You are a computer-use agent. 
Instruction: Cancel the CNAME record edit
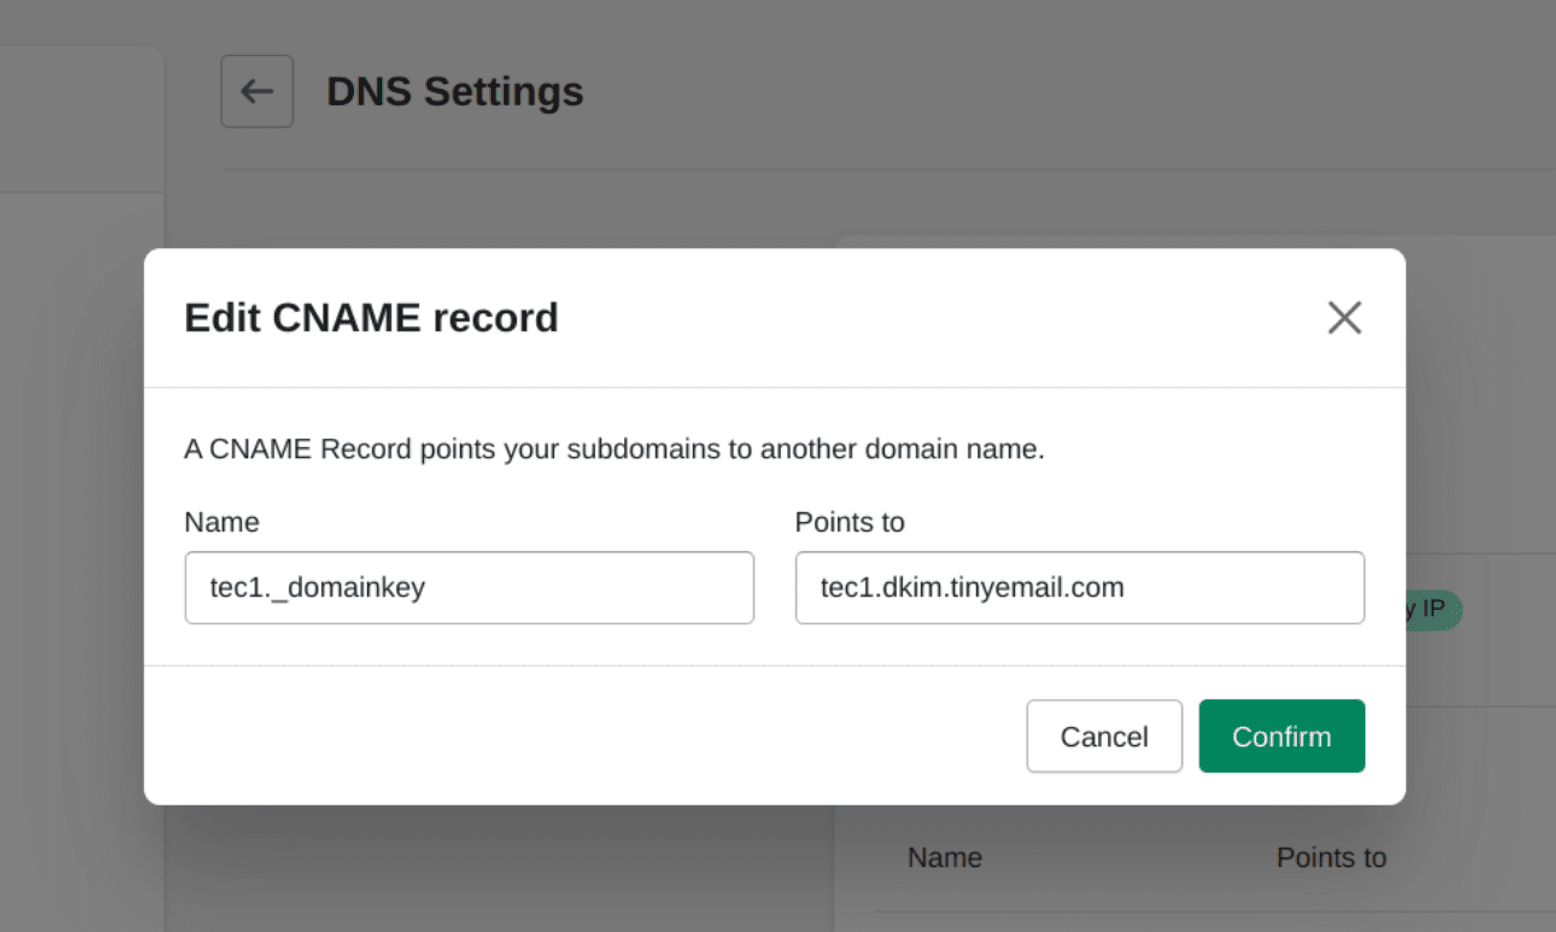[x=1104, y=736]
